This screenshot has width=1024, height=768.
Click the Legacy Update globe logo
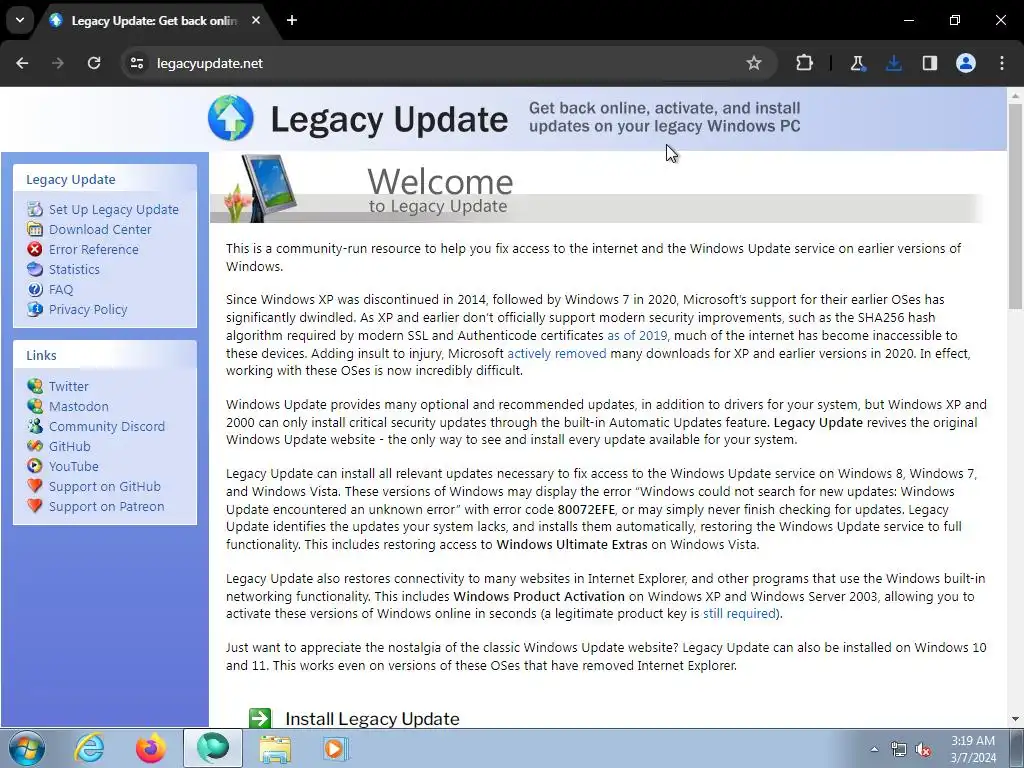pos(231,118)
